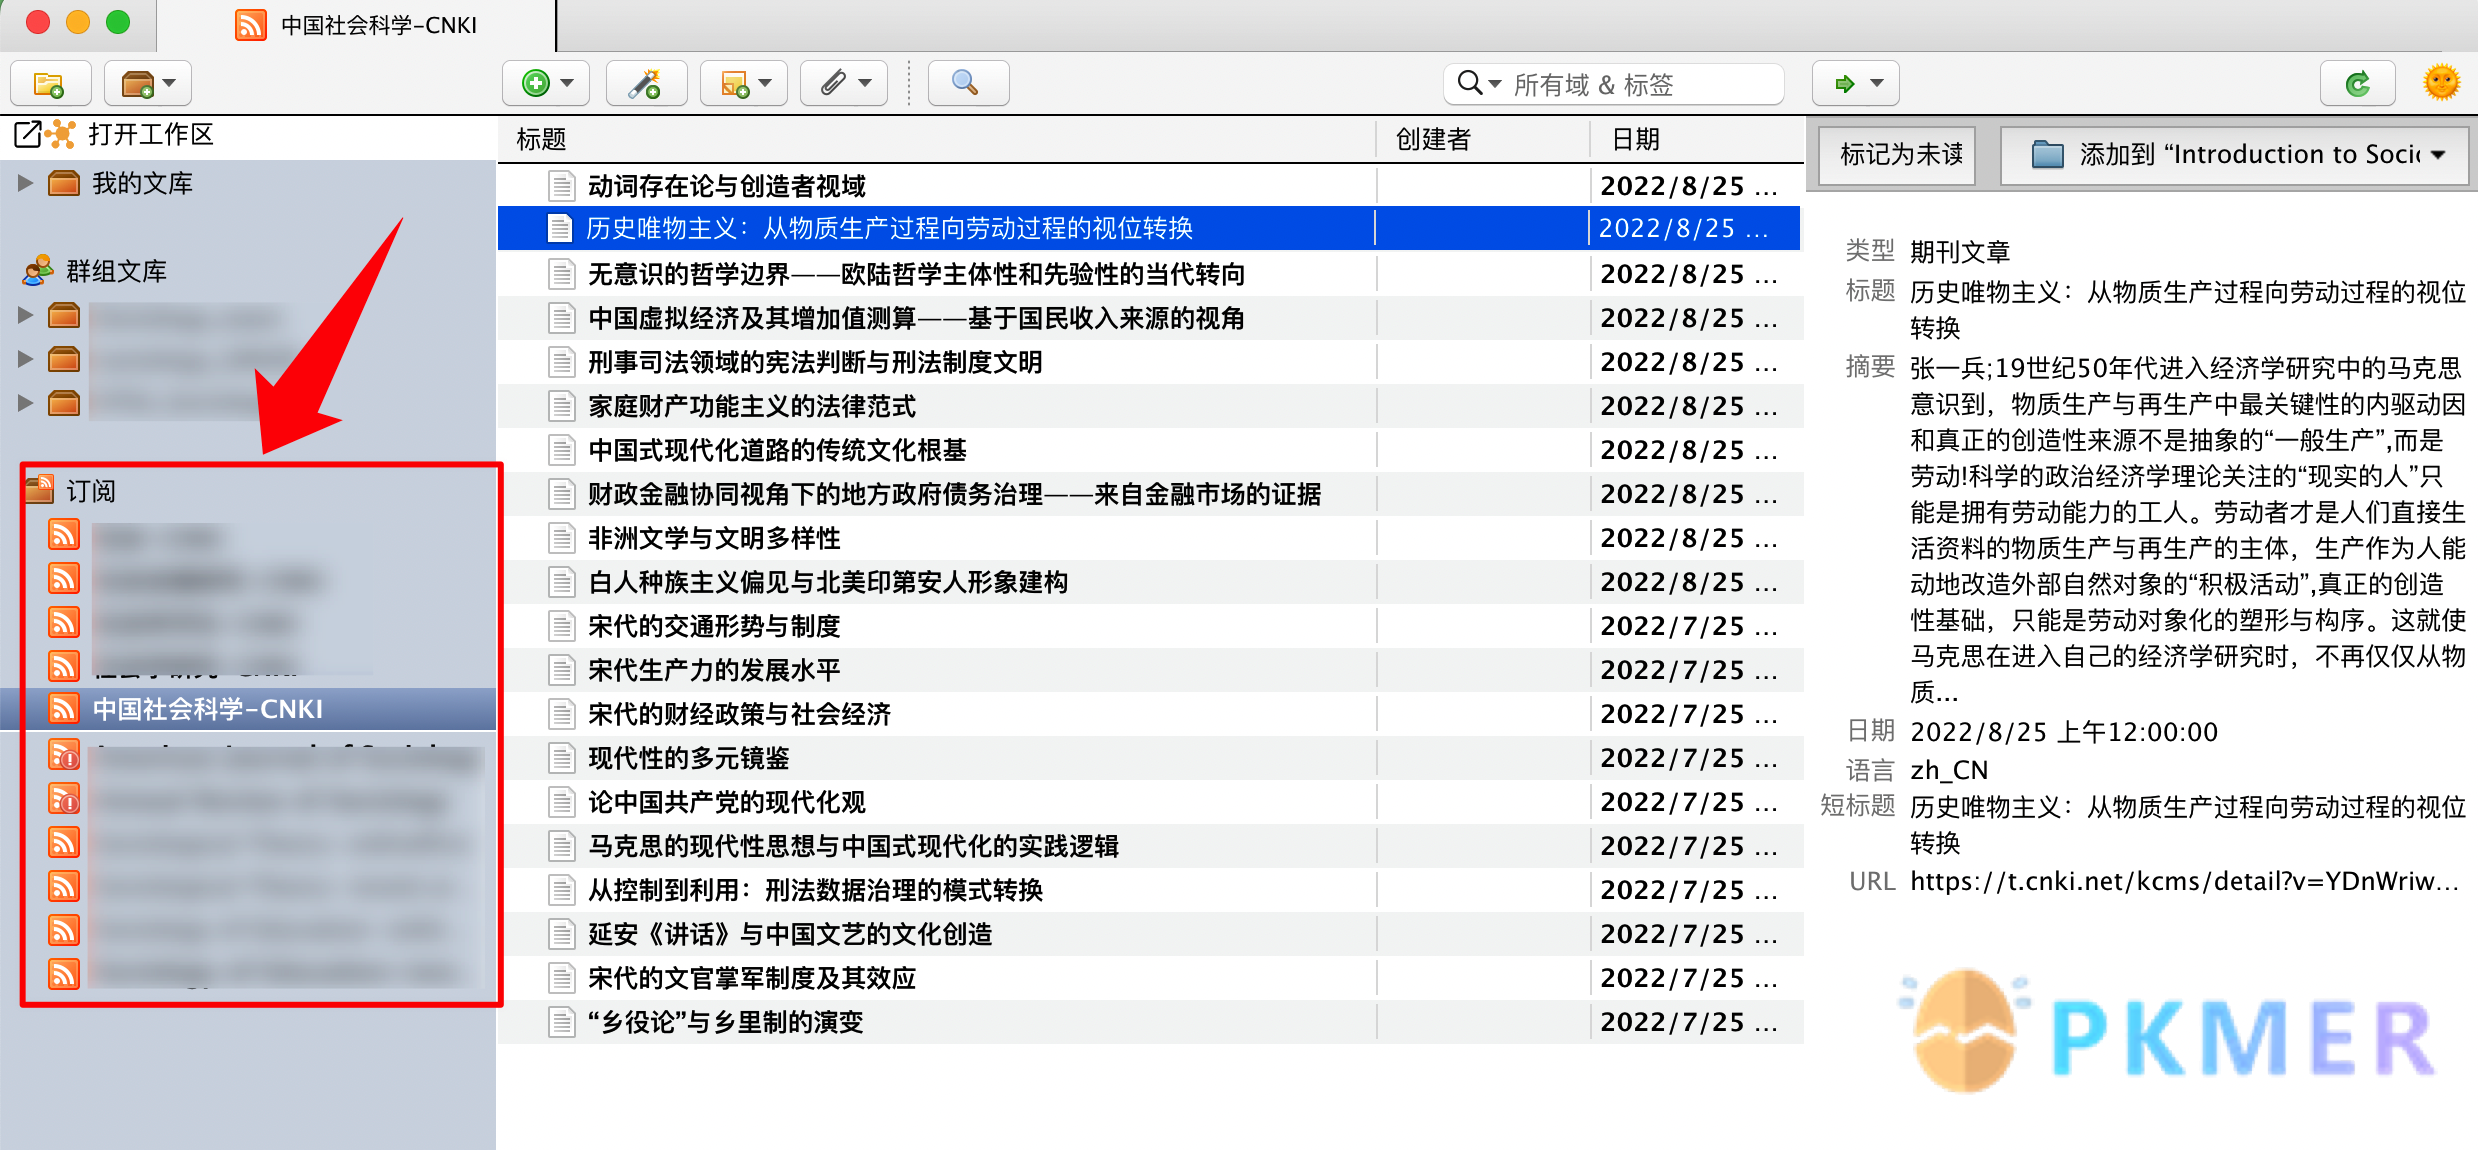
Task: Click the 摘要 abstract text
Action: (x=2188, y=530)
